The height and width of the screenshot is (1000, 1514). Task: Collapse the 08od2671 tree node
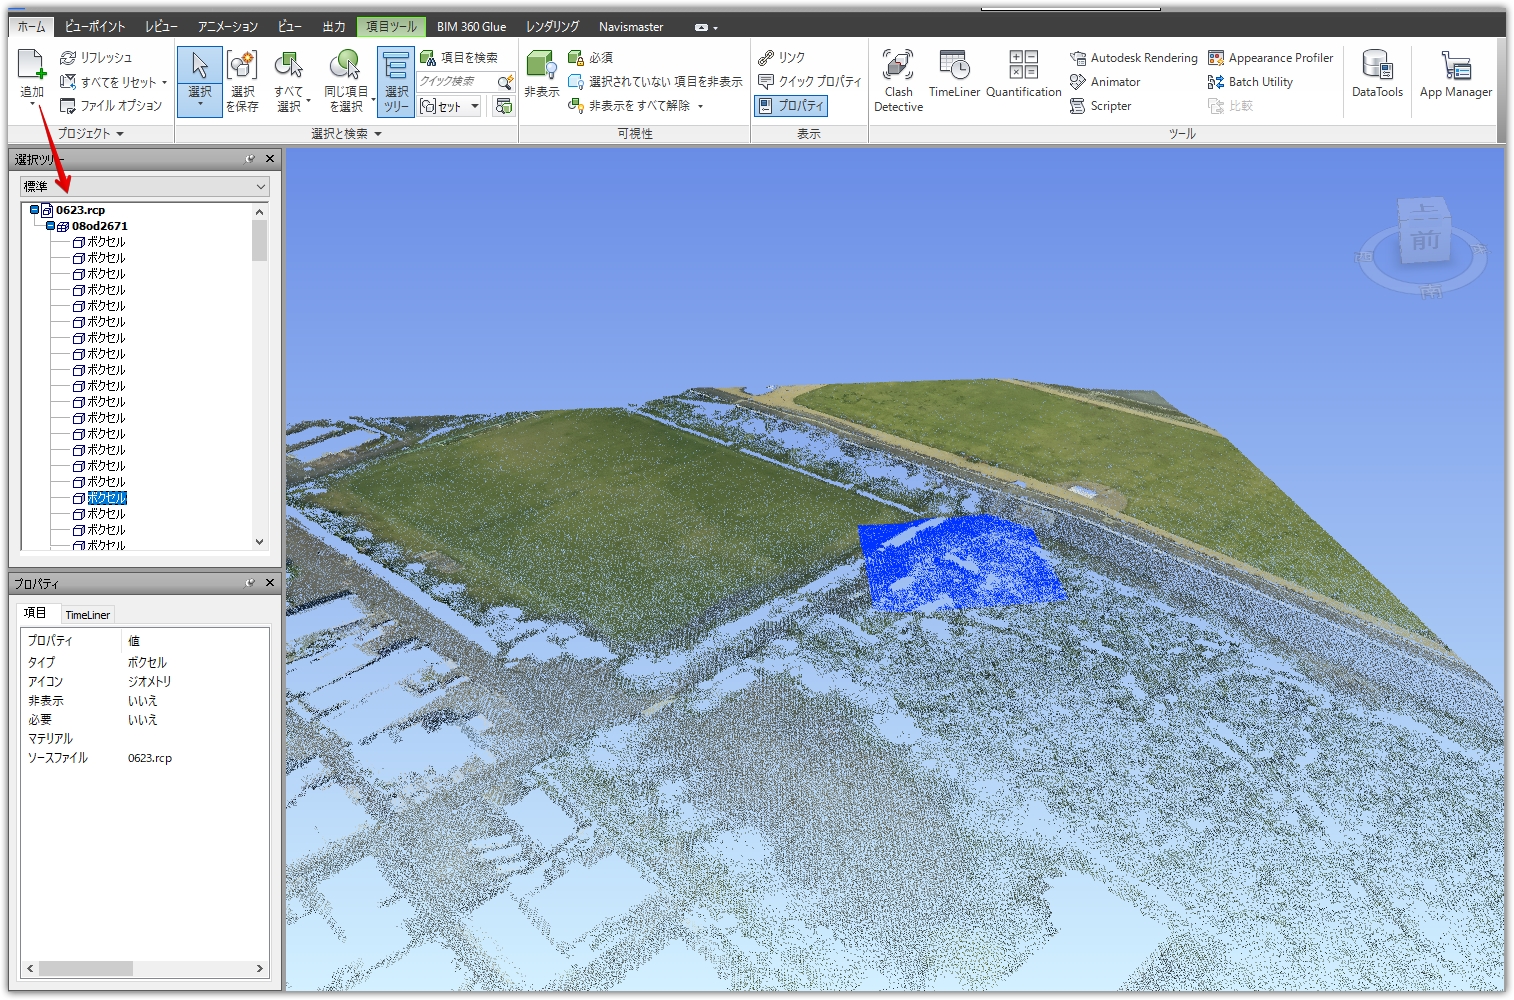48,225
